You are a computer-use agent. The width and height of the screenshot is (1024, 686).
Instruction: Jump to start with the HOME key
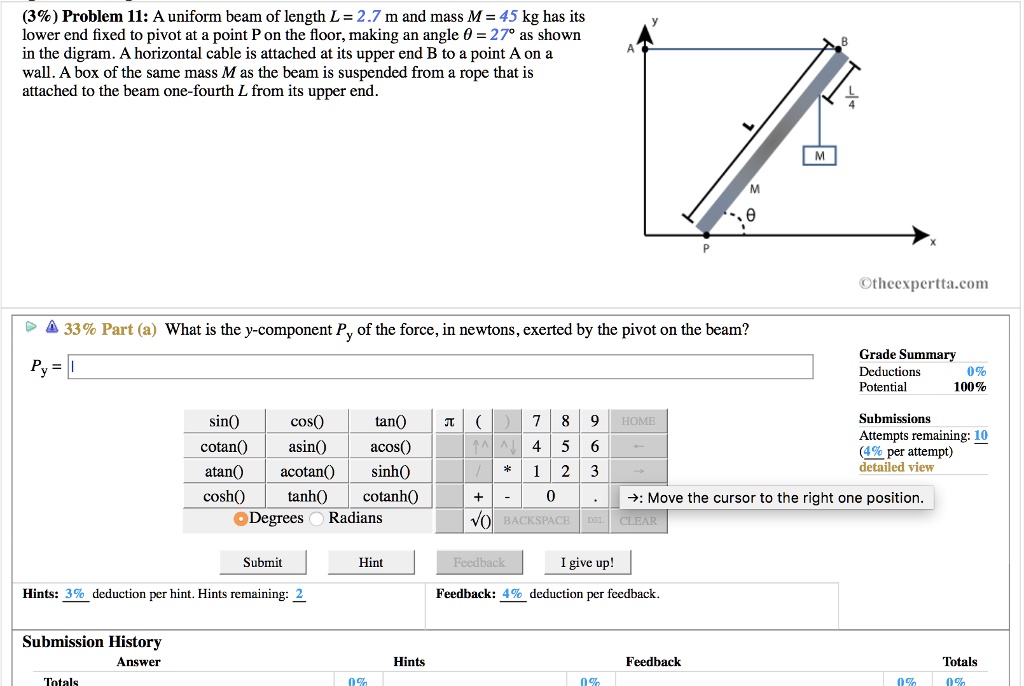[638, 420]
